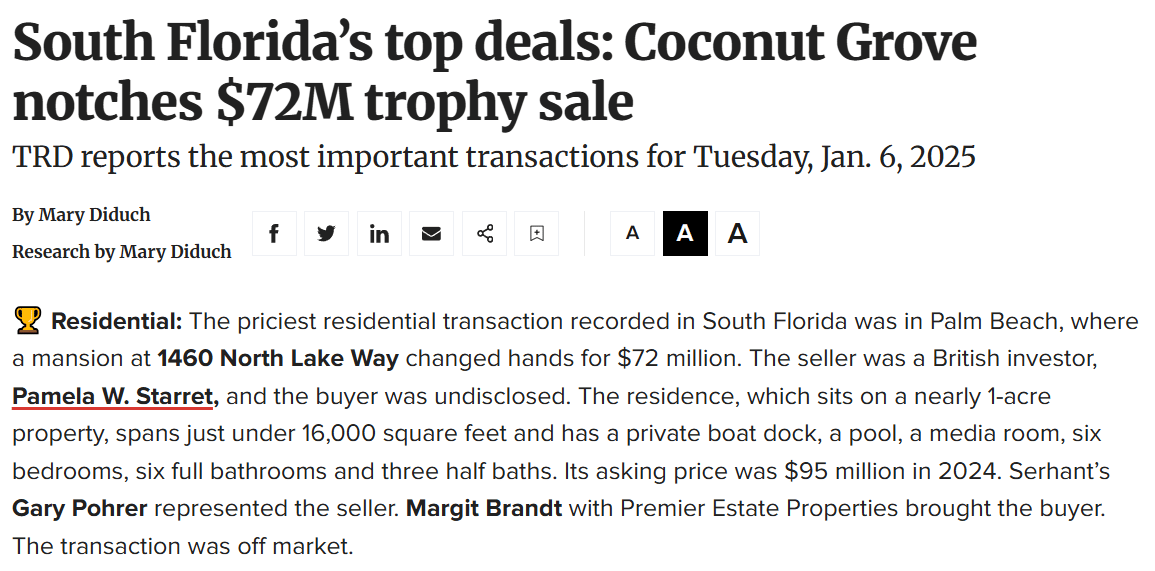The image size is (1155, 571).
Task: Send the article via email icon
Action: pyautogui.click(x=431, y=234)
